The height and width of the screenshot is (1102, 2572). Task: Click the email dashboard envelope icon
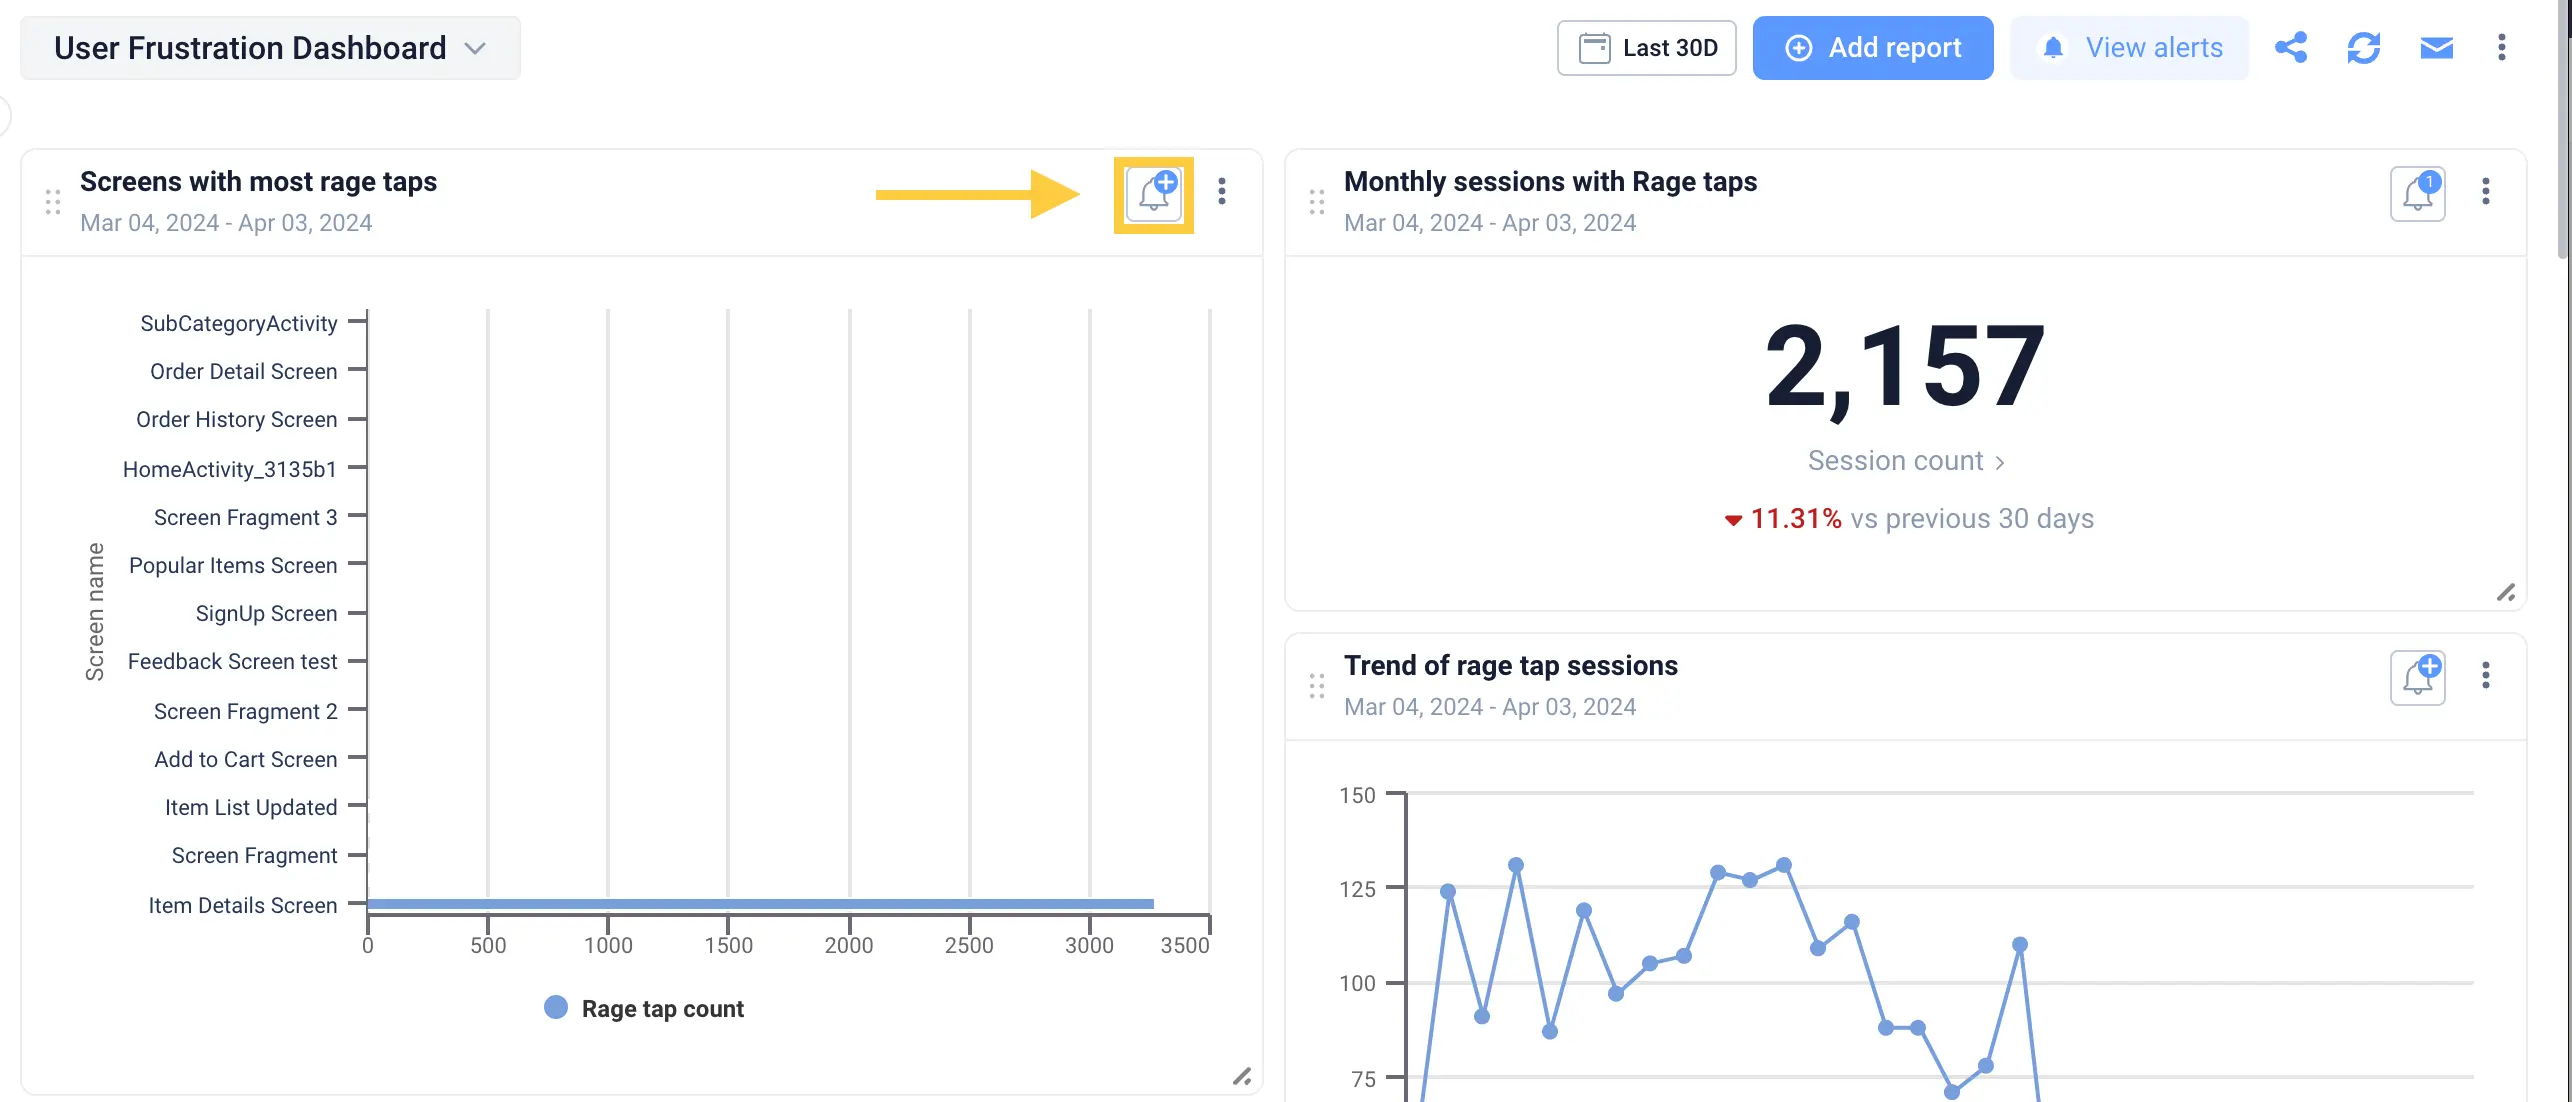coord(2436,48)
